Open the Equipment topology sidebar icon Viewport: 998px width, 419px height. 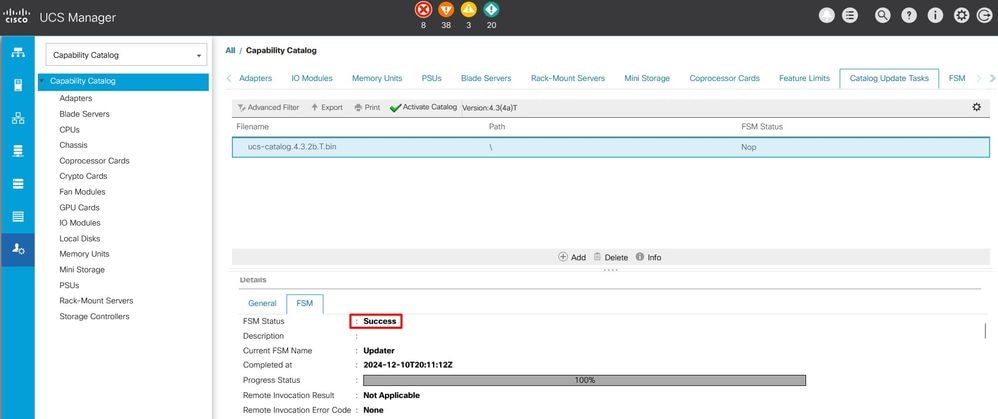(x=18, y=53)
